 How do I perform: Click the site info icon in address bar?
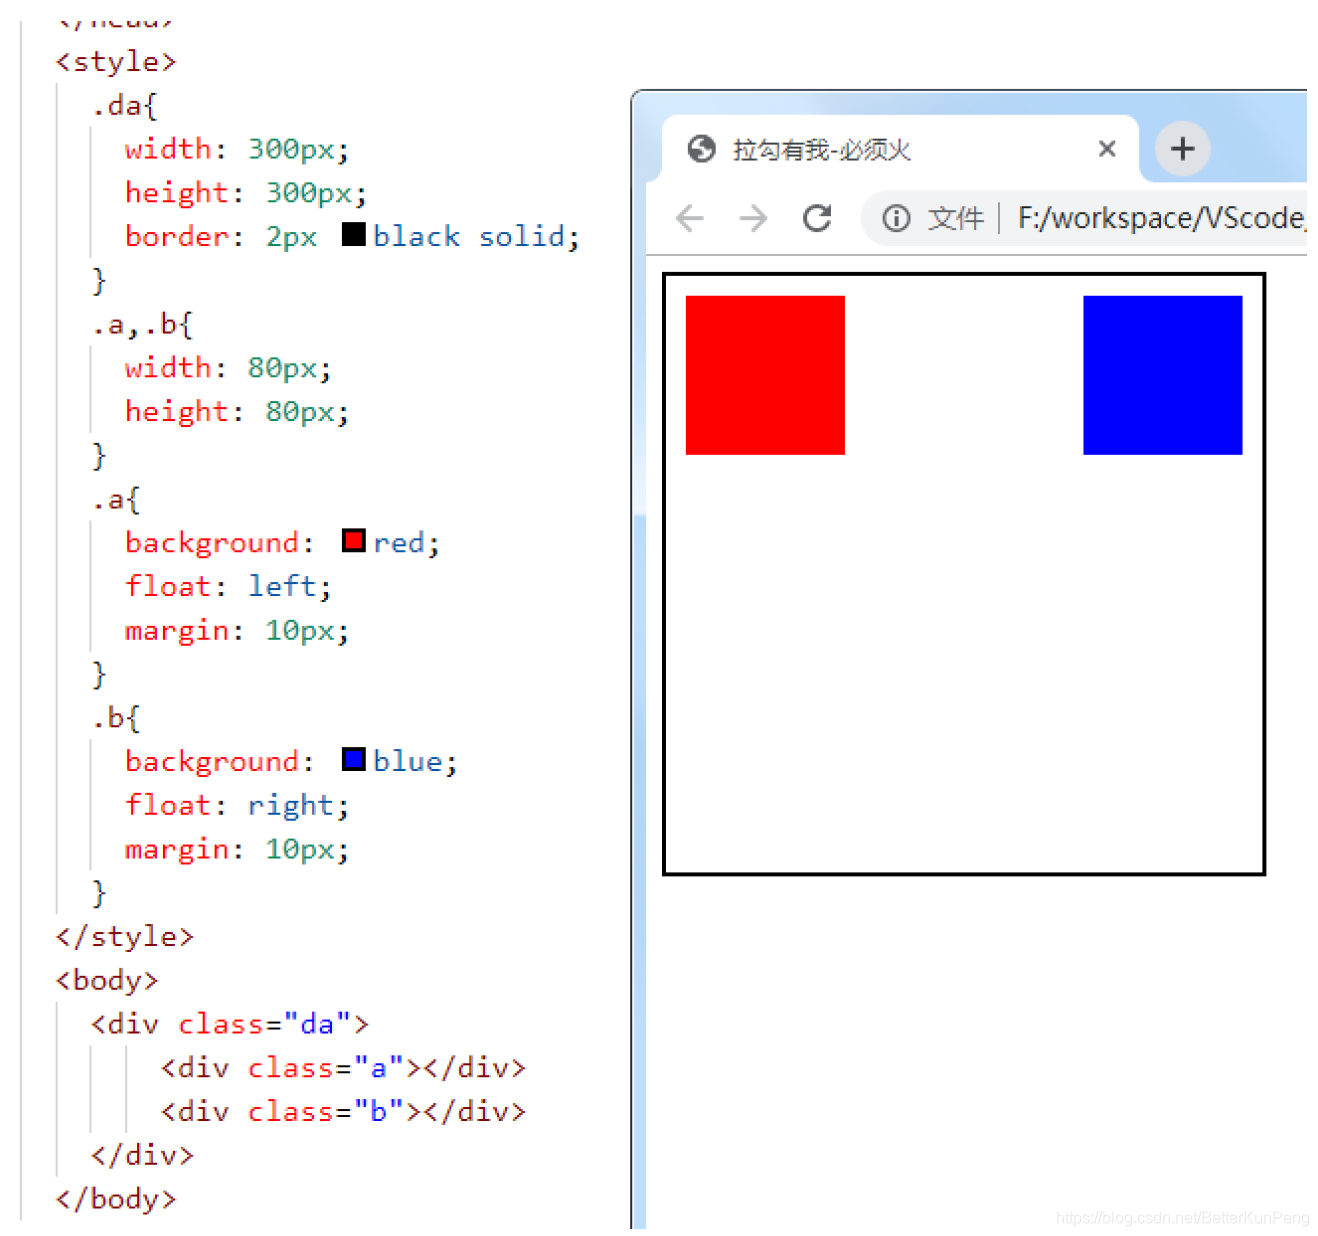pos(896,218)
